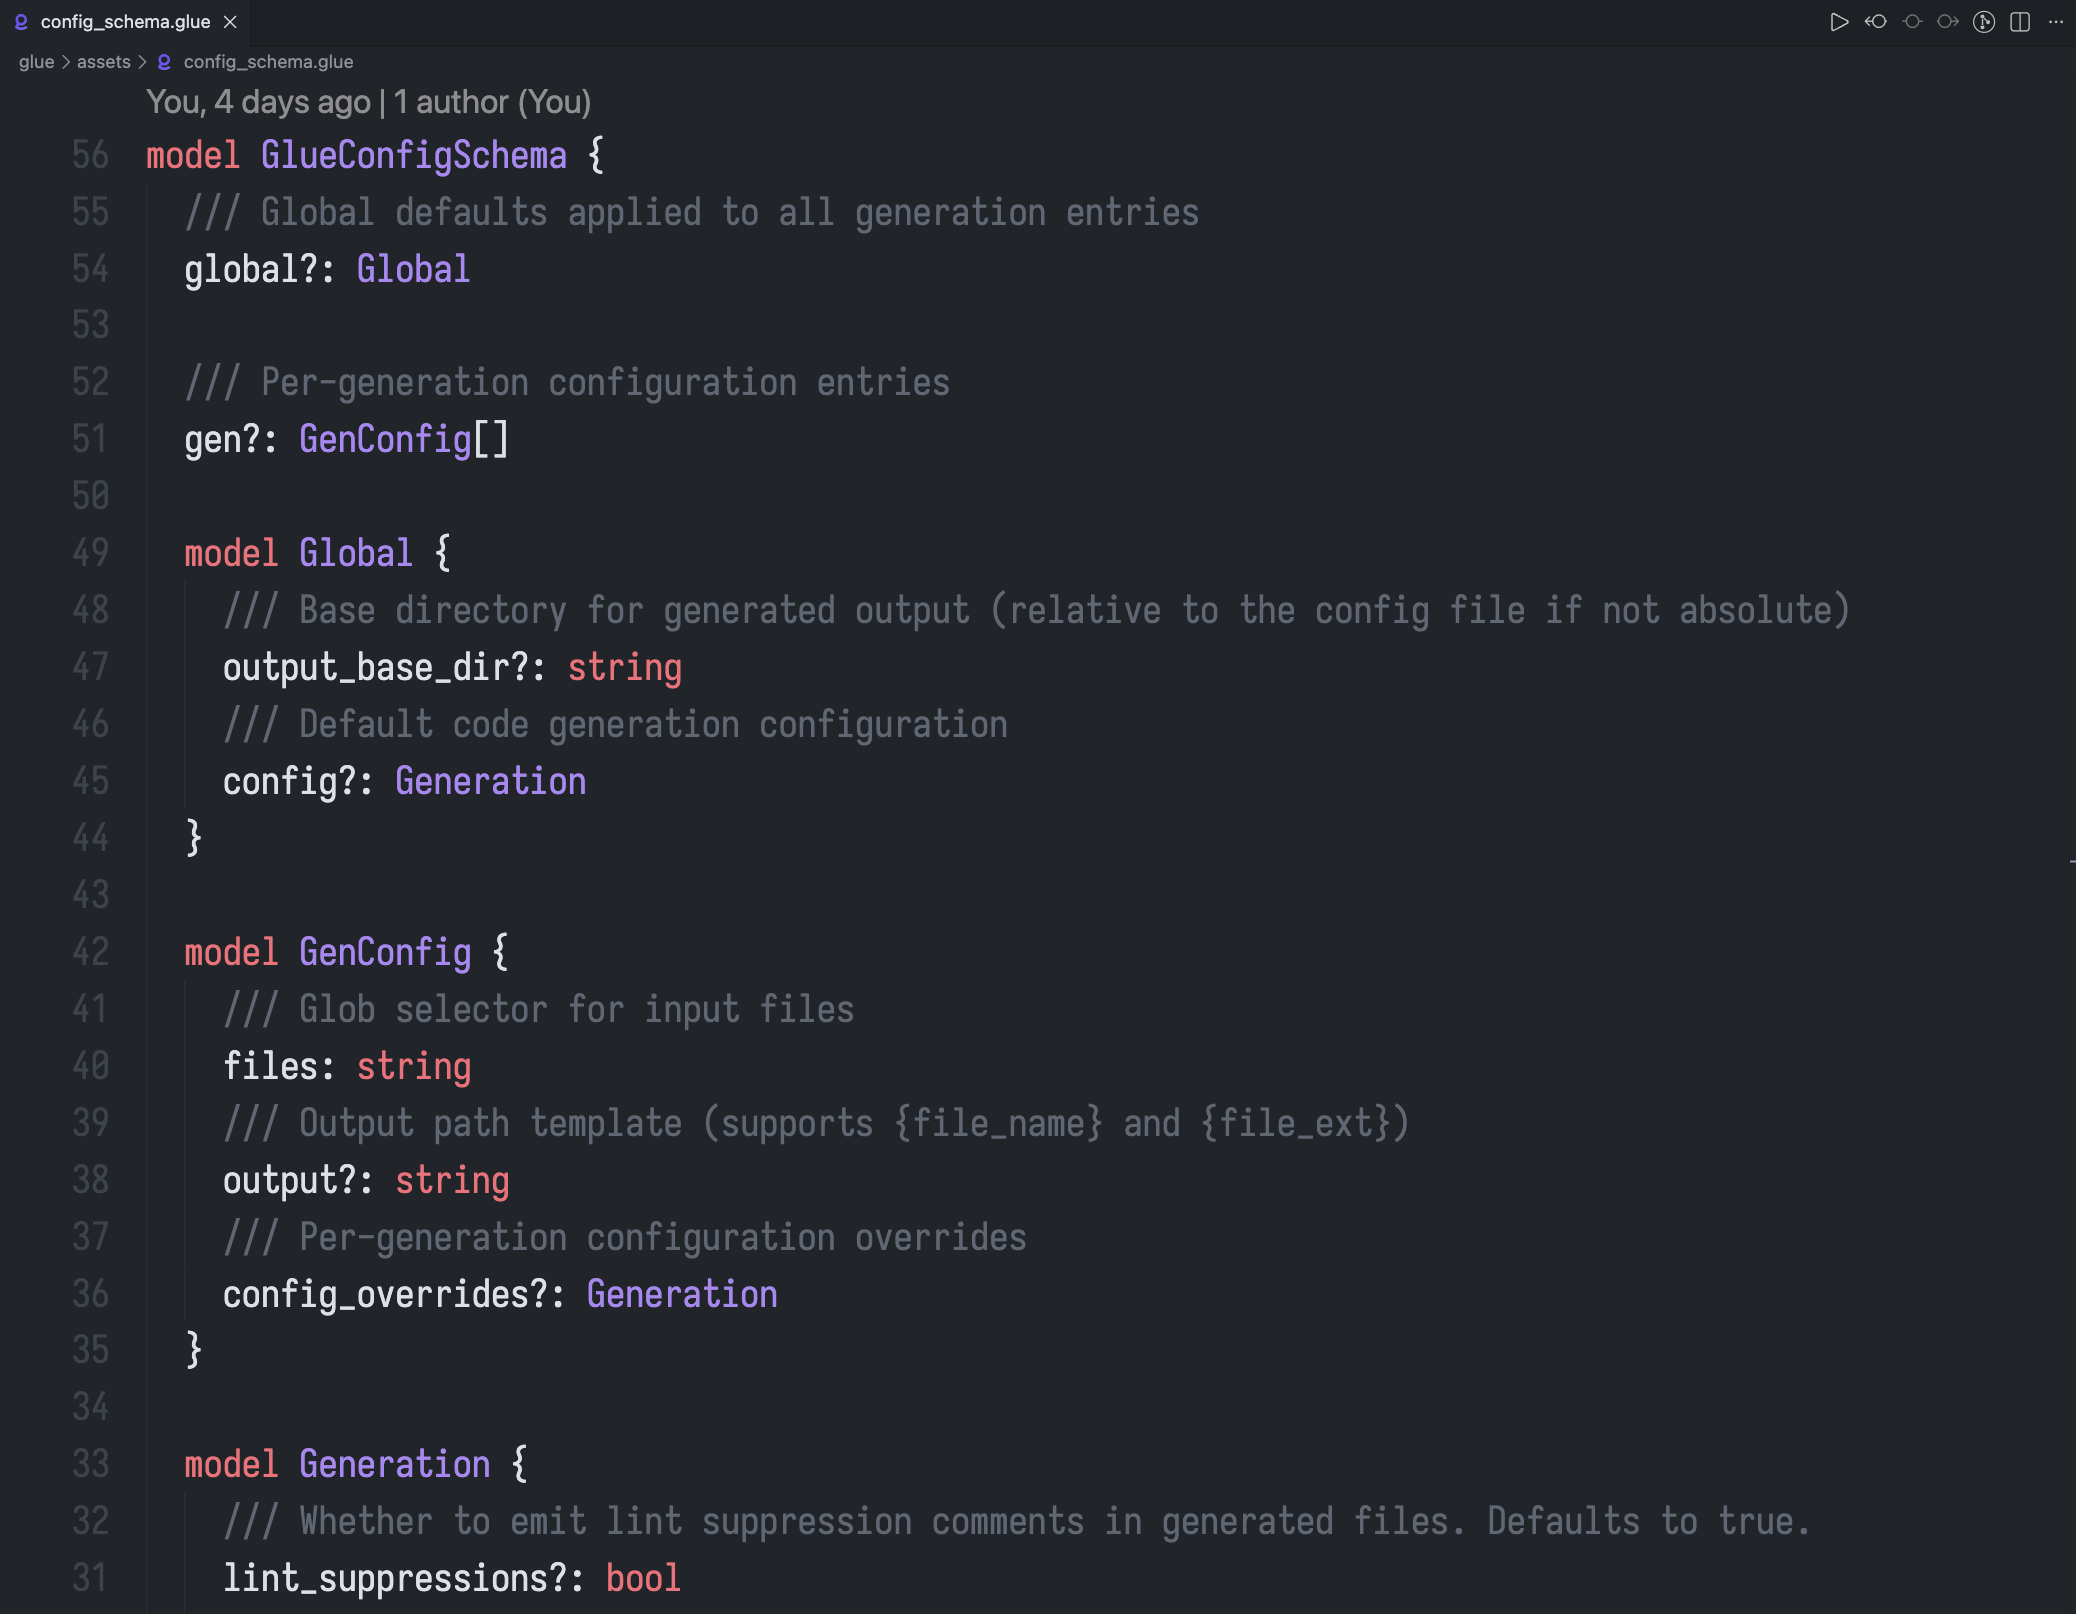
Task: Click the '1 author (You)' code lens
Action: [491, 102]
